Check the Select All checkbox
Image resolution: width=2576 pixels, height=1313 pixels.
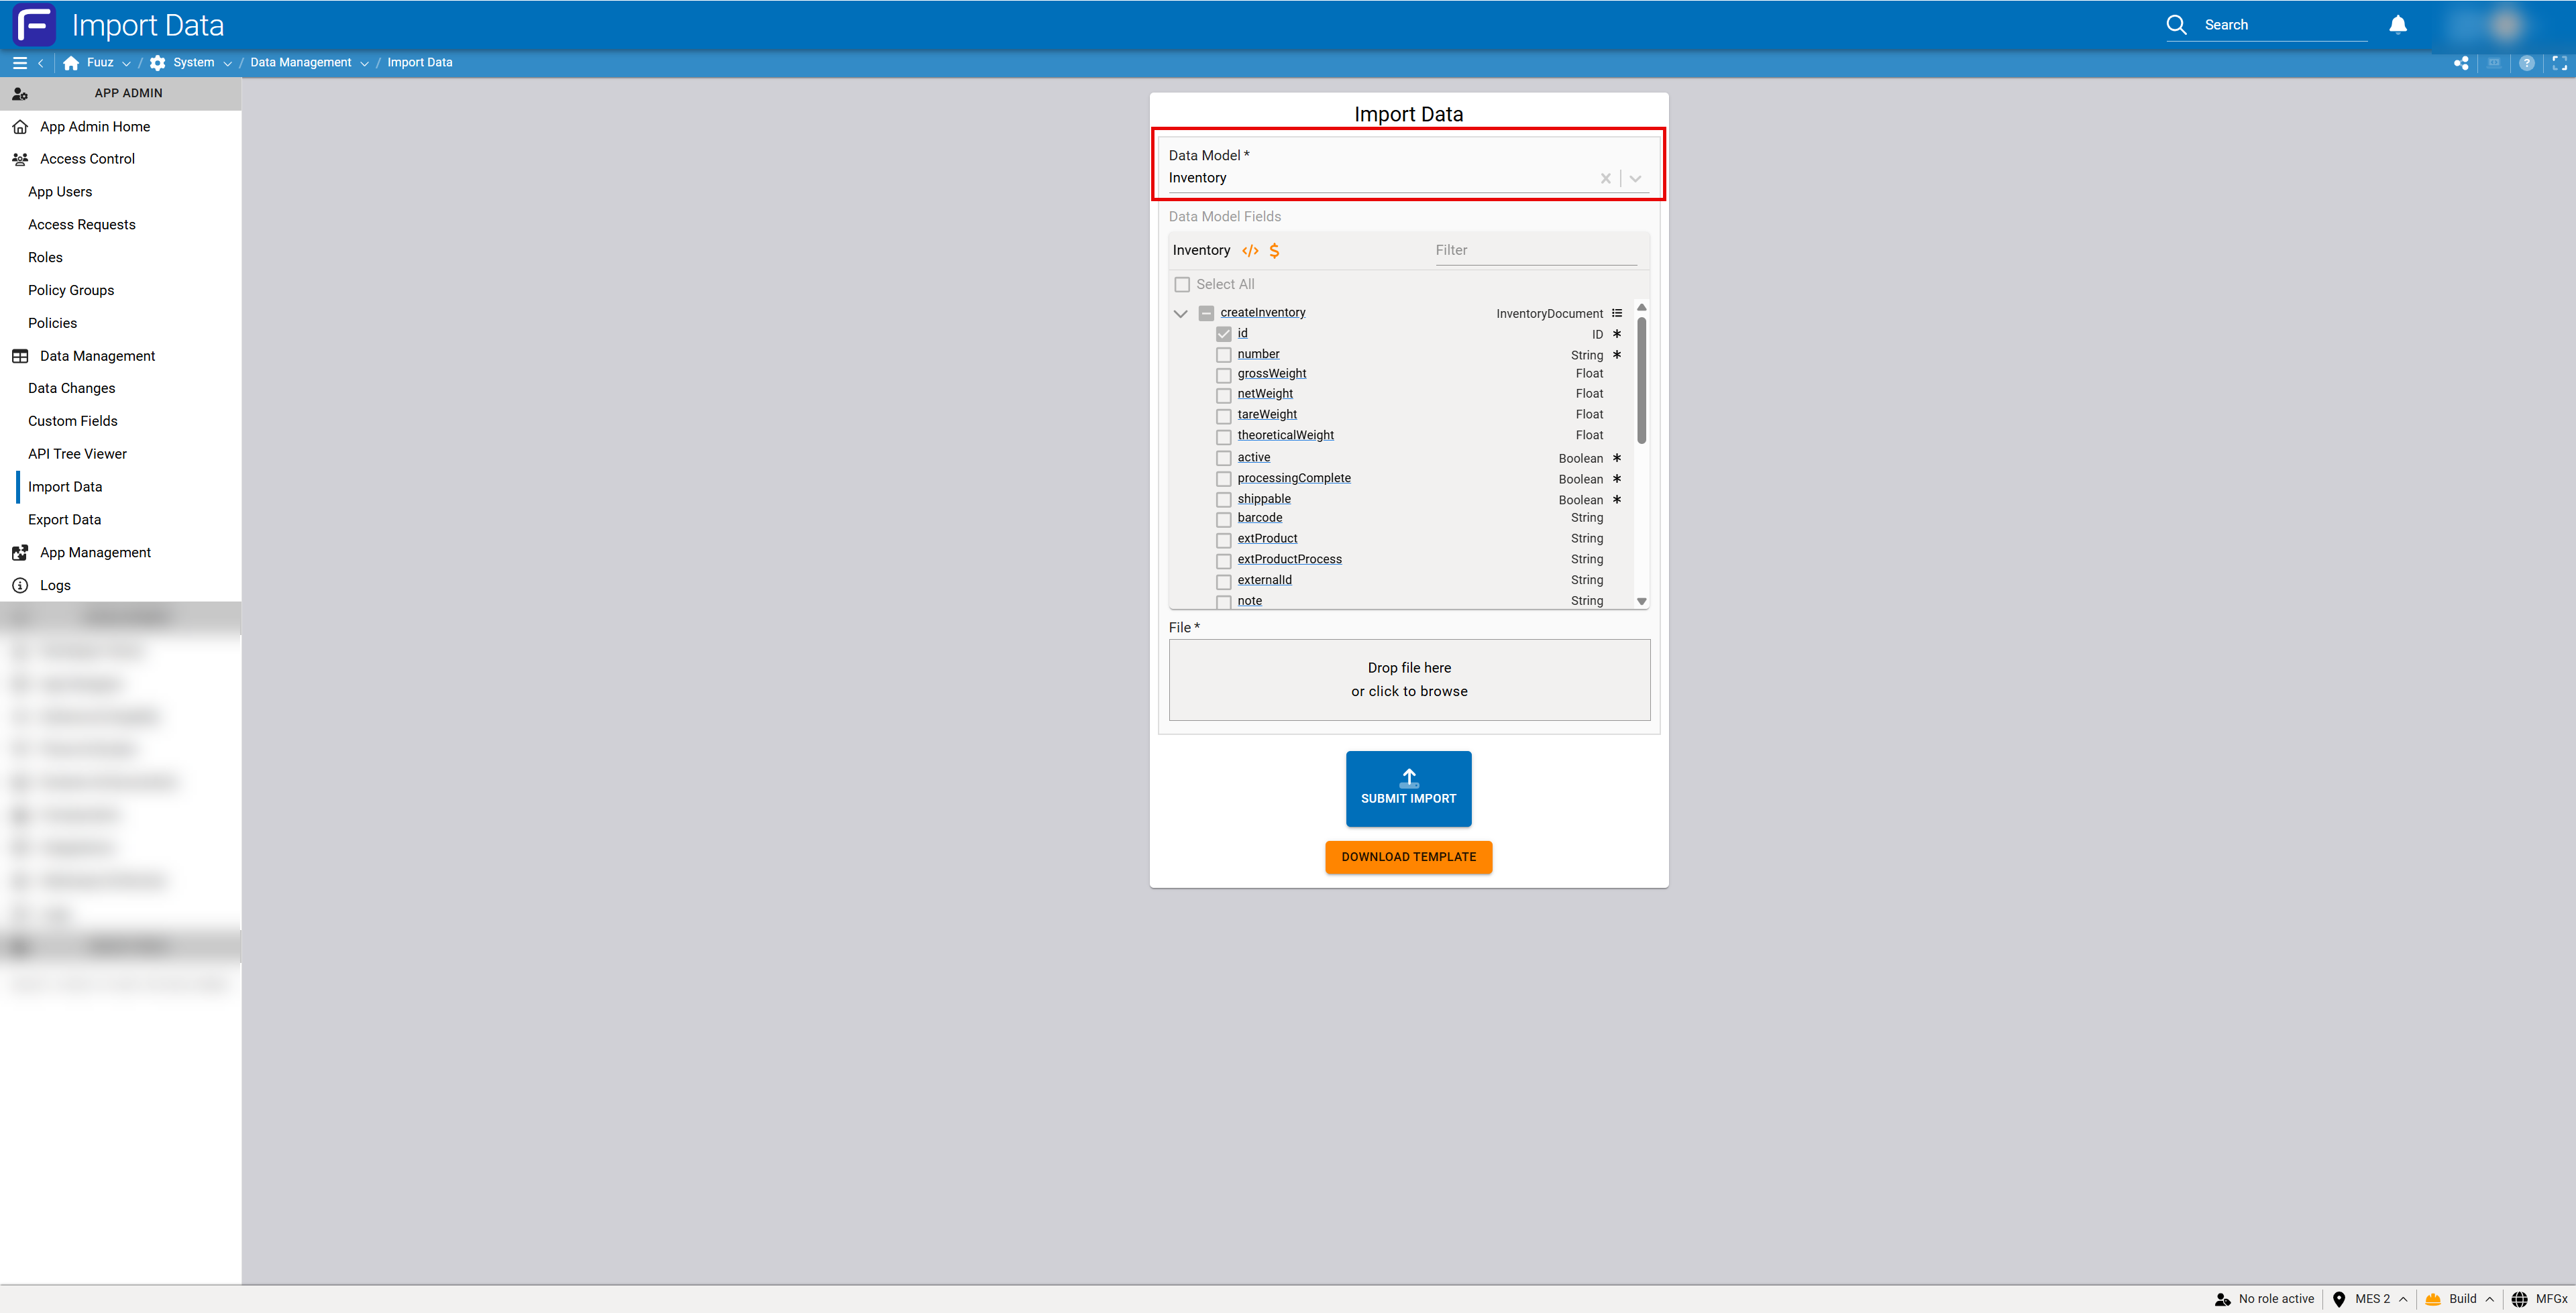[1182, 285]
